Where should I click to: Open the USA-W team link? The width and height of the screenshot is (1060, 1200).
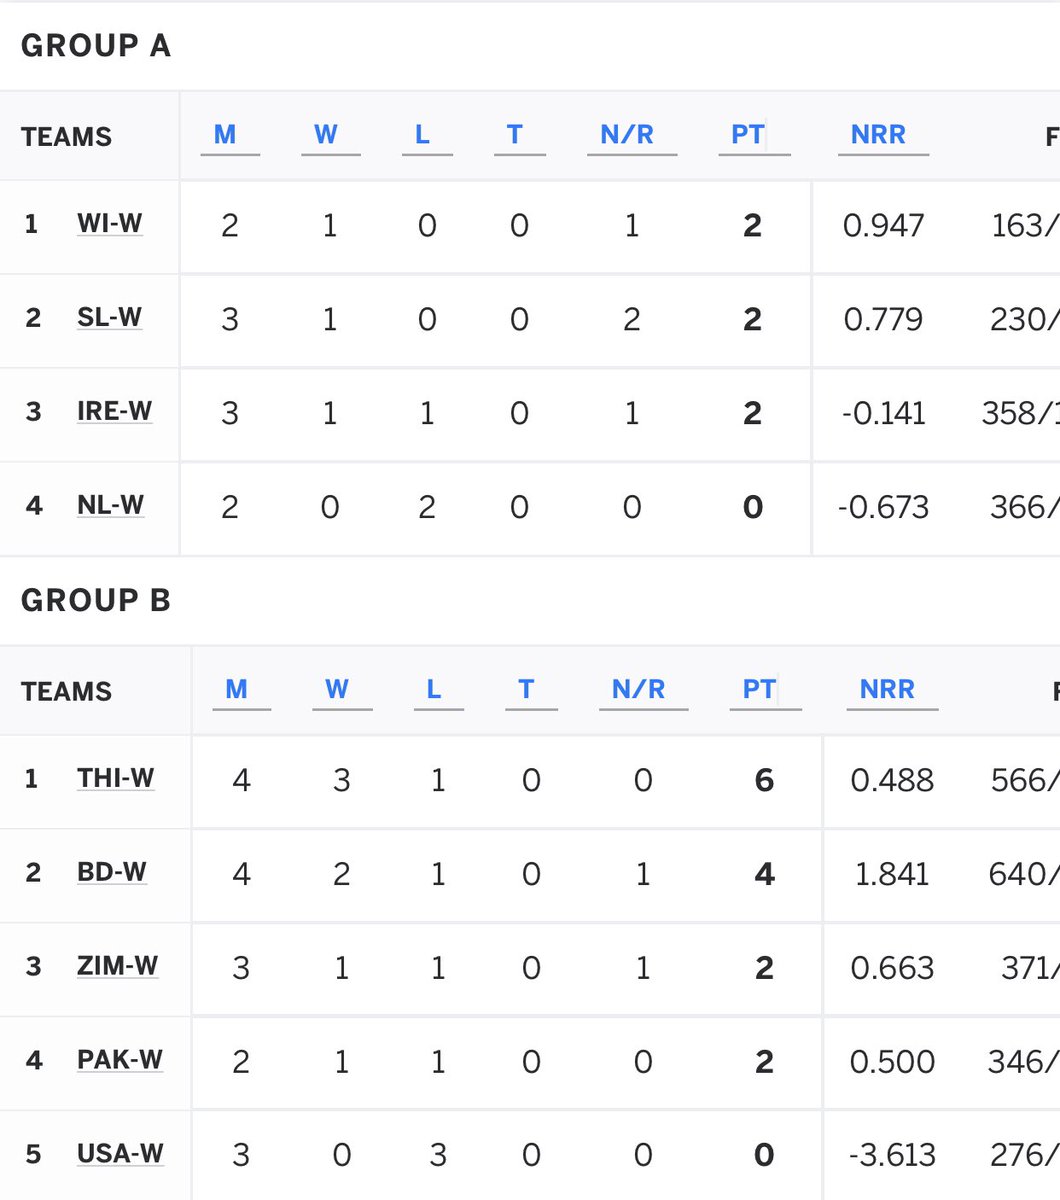point(120,1153)
